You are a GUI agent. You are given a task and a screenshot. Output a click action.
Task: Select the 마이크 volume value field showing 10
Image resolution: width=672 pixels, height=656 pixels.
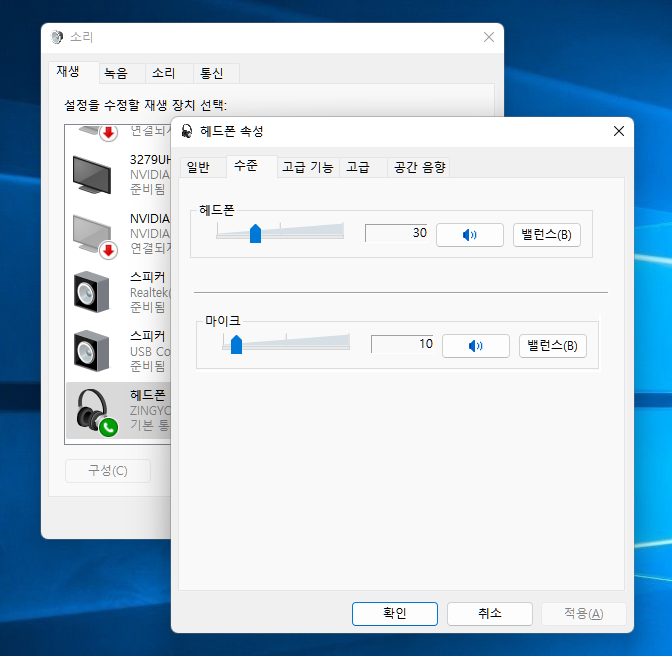[402, 344]
